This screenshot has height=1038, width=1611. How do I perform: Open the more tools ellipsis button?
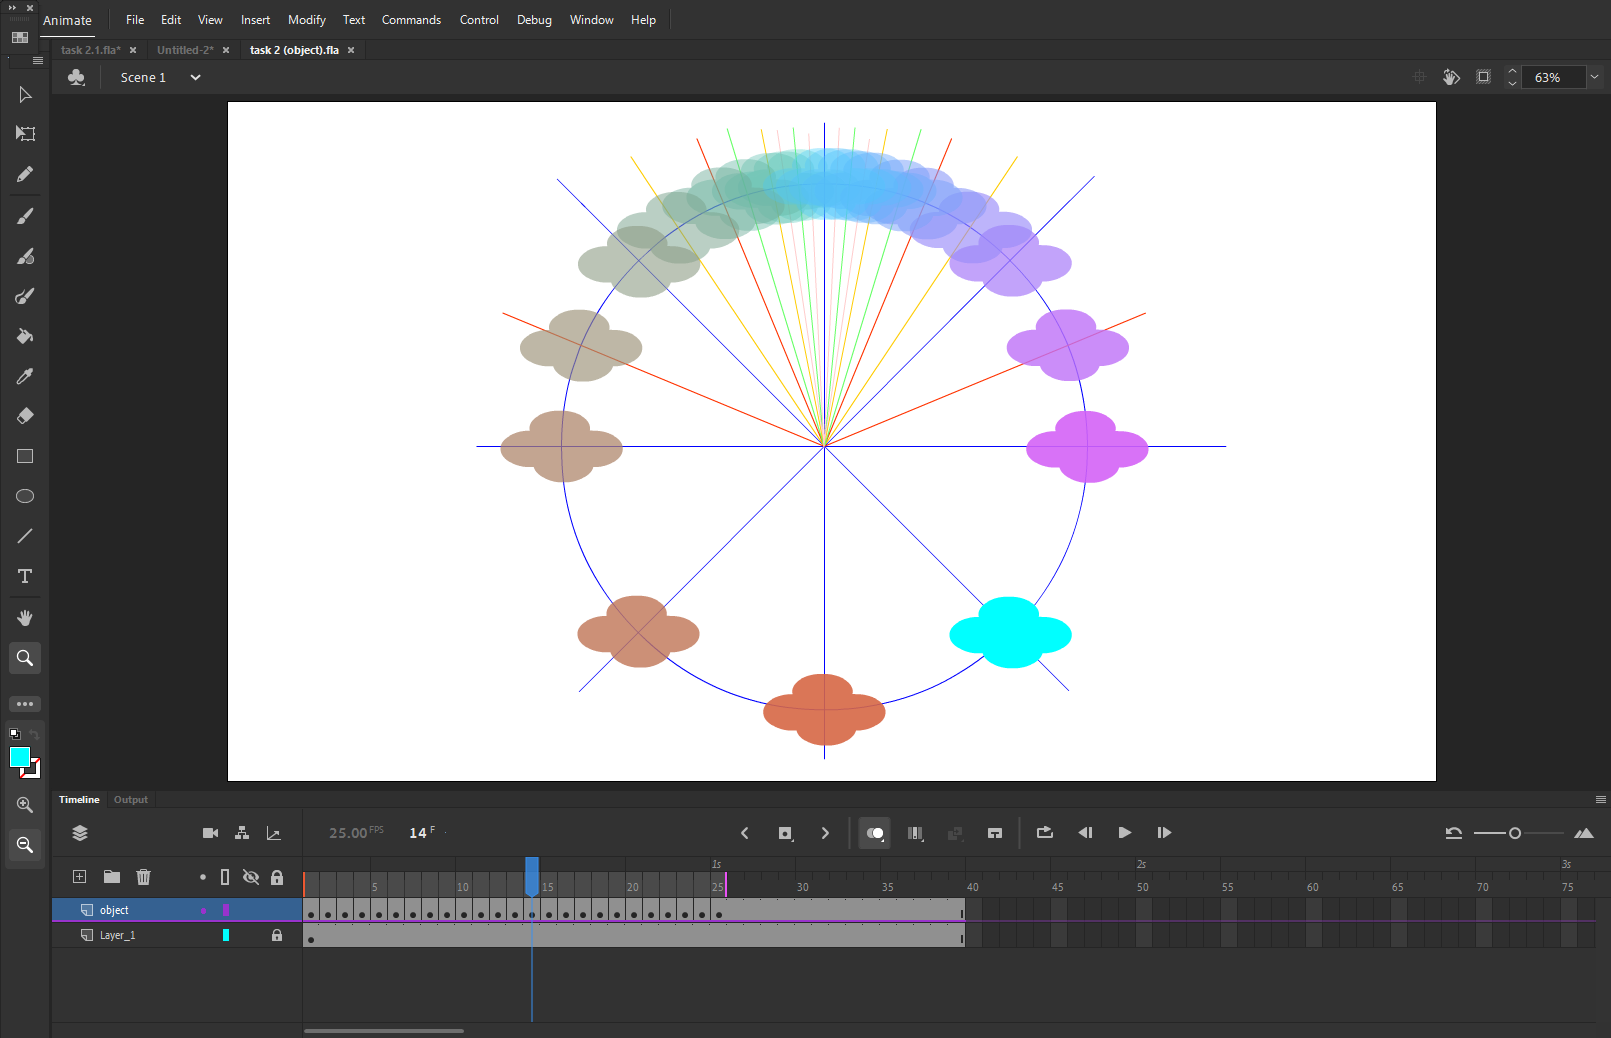(25, 704)
